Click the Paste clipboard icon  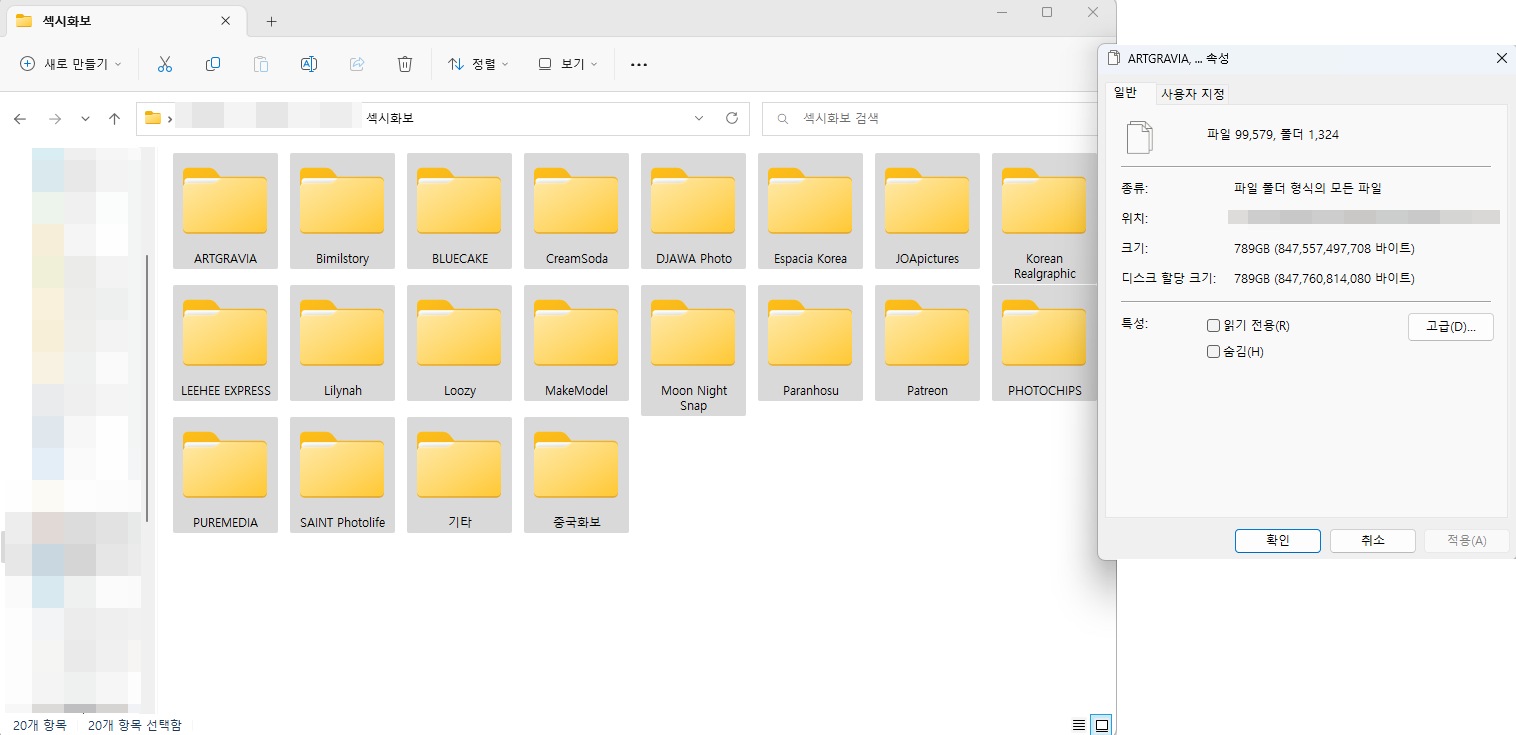pyautogui.click(x=261, y=64)
